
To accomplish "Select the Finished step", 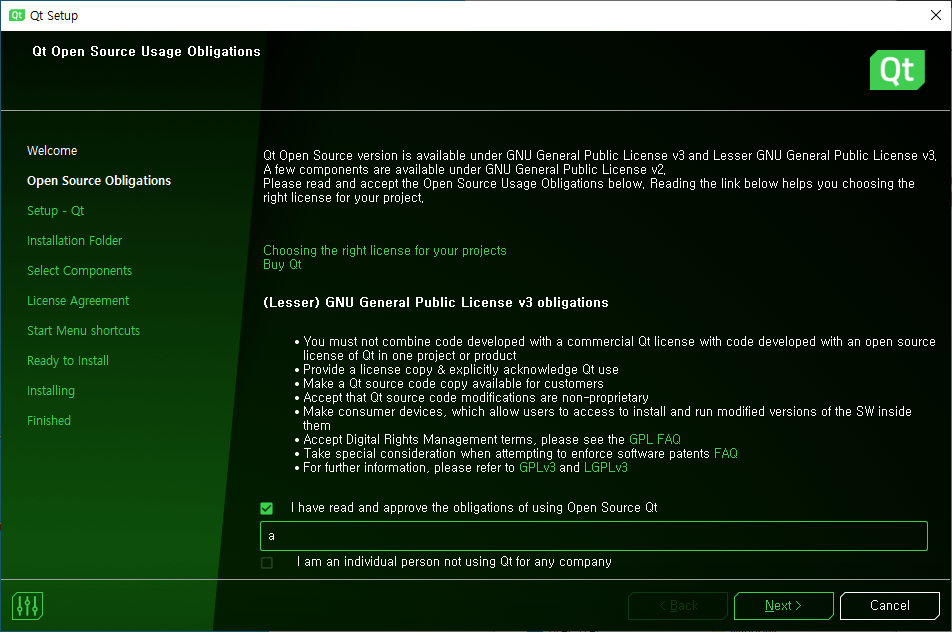I will [49, 421].
